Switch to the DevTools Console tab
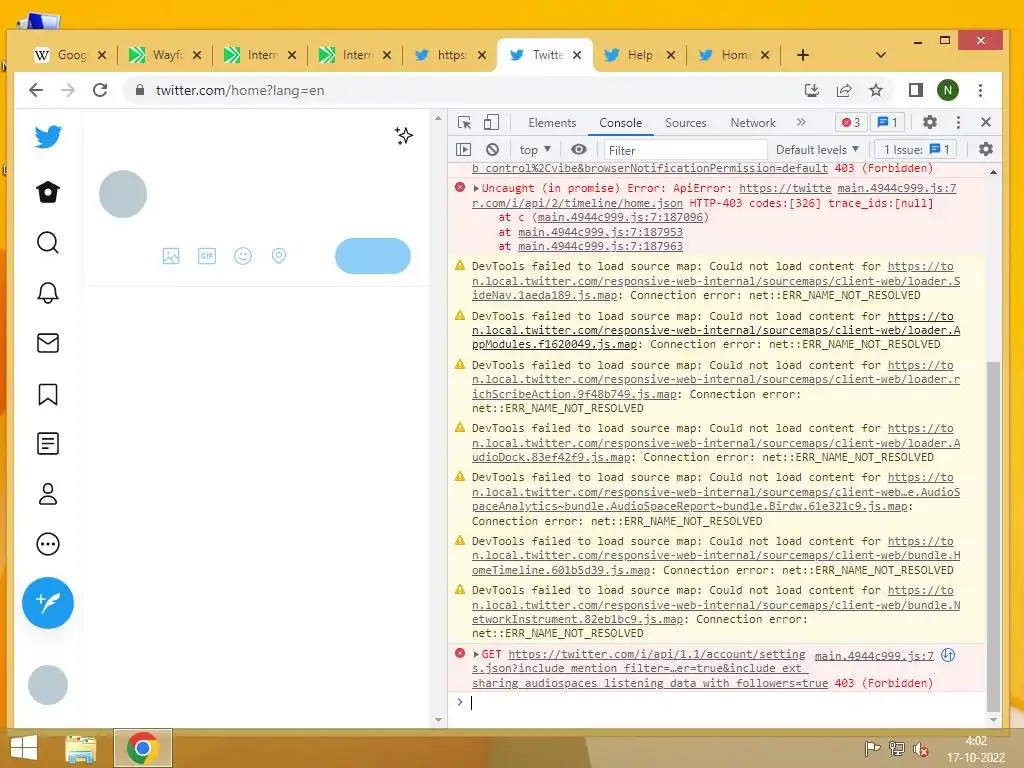1024x768 pixels. (620, 123)
